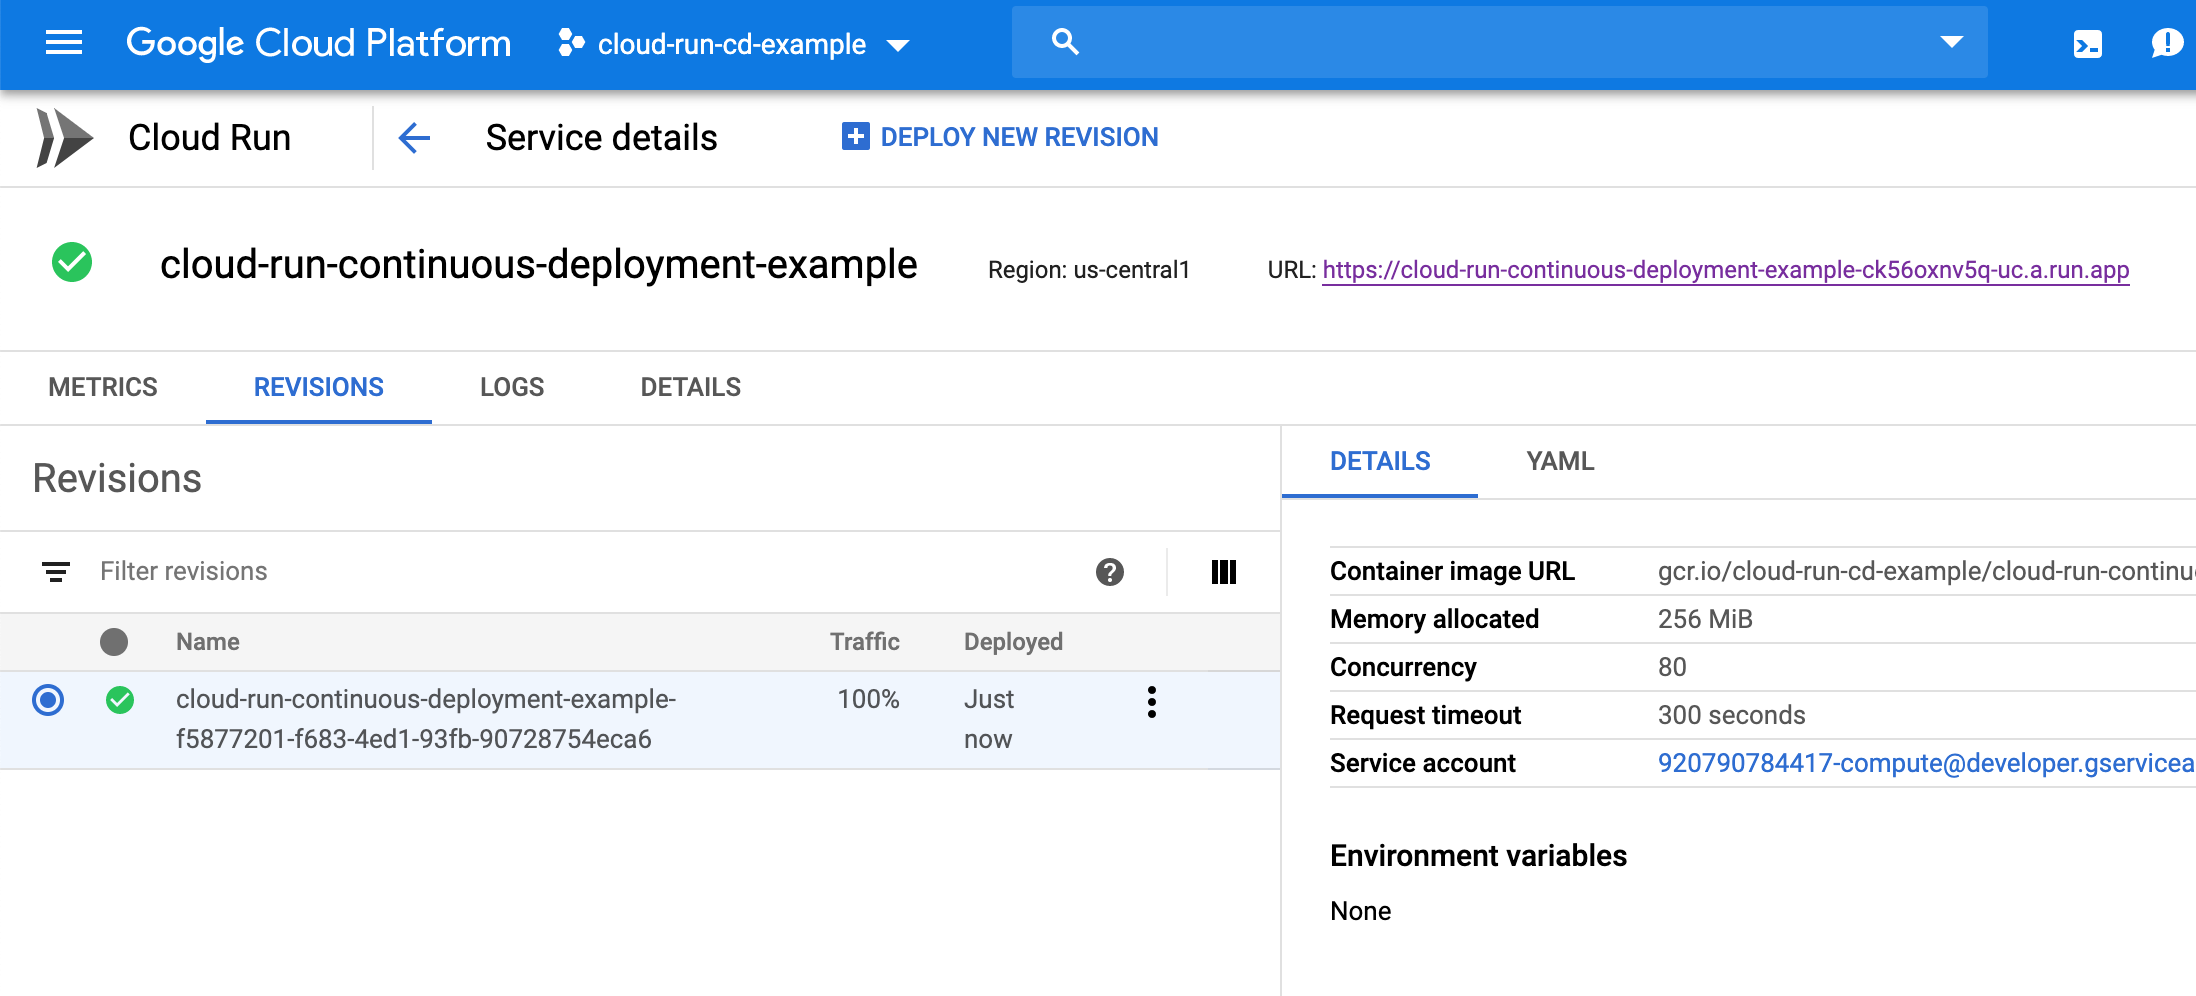Click the Cloud Run product logo

coord(64,137)
